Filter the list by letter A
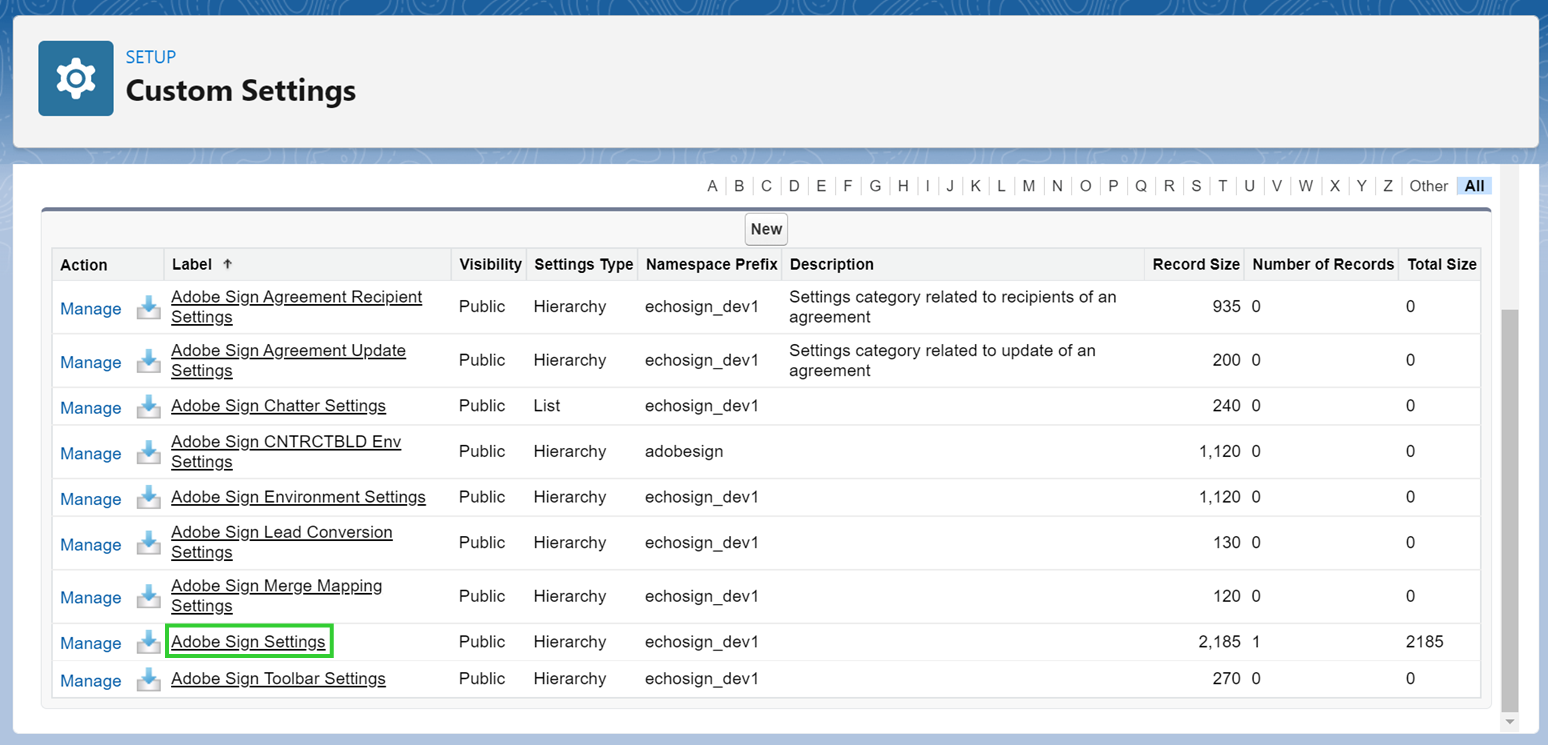 pos(712,186)
